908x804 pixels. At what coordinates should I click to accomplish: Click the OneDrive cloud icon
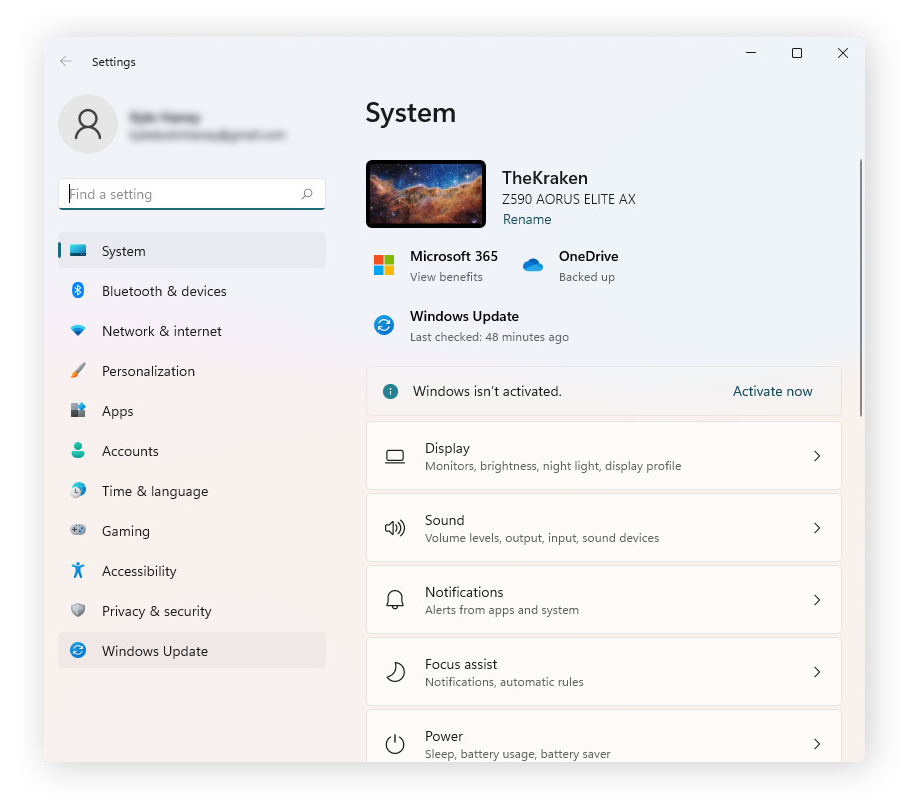(x=533, y=264)
